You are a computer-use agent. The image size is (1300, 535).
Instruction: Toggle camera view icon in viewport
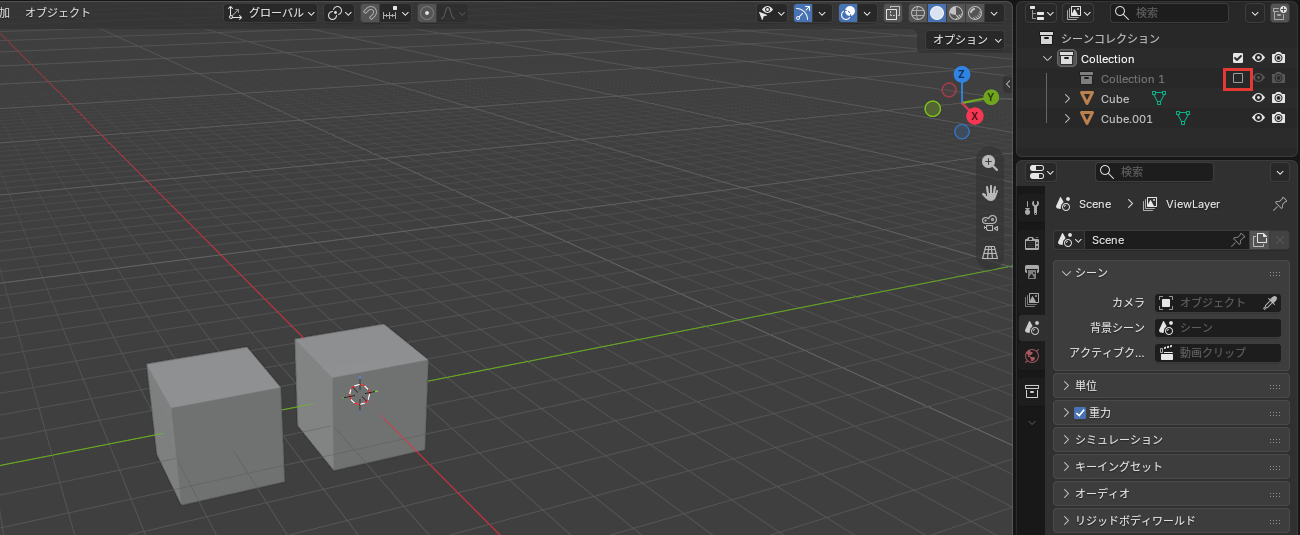coord(990,222)
